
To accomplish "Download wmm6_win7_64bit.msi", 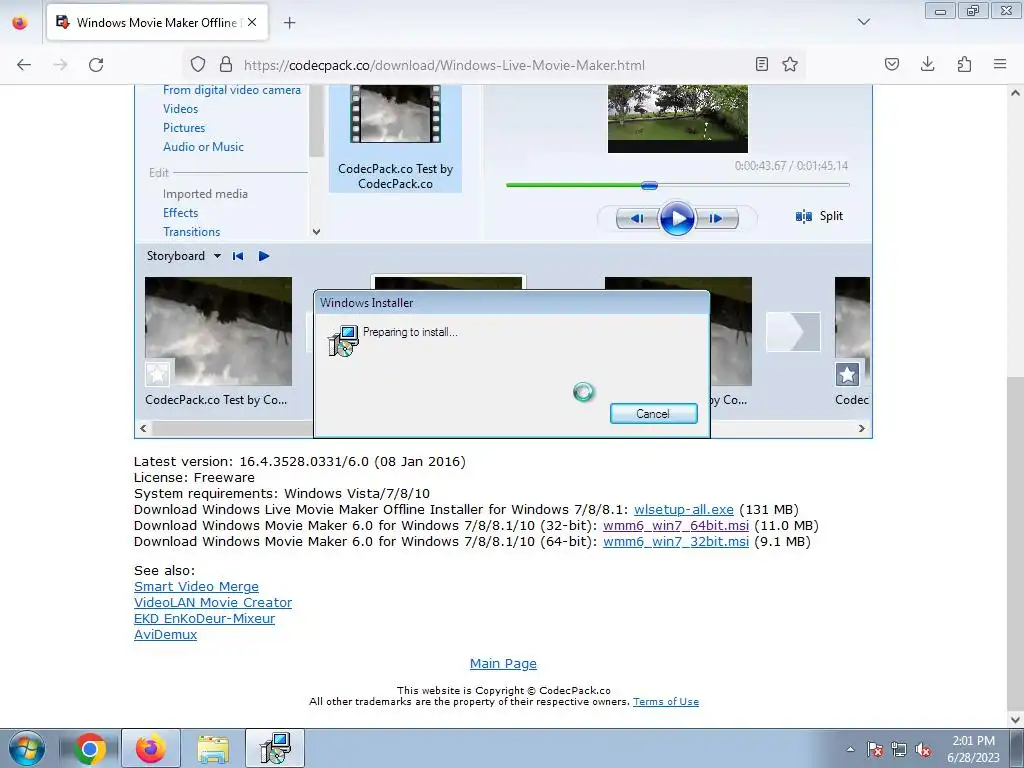I will (676, 526).
